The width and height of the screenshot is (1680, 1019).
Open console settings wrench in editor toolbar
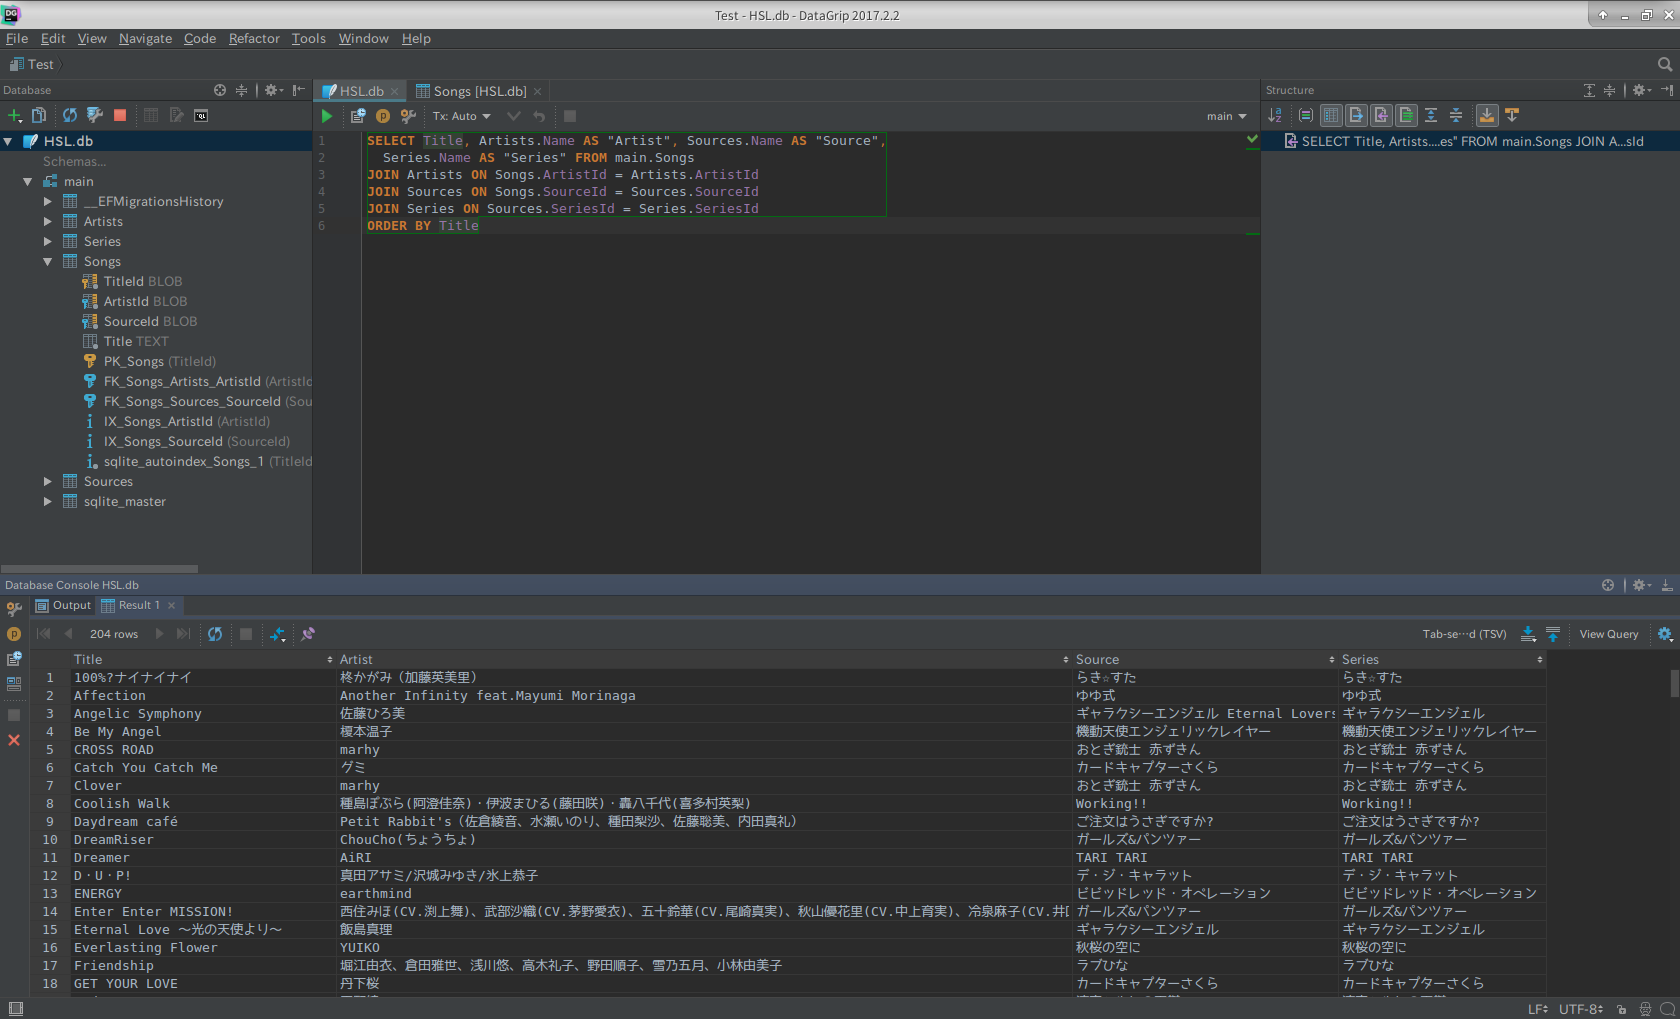pos(408,116)
